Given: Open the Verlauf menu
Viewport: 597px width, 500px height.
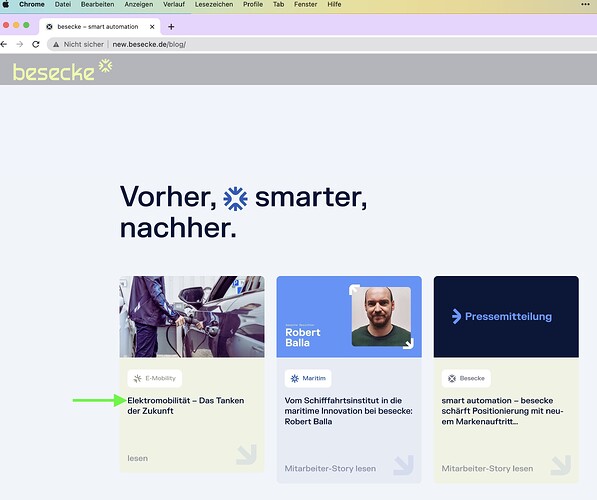Looking at the screenshot, I should point(174,4).
